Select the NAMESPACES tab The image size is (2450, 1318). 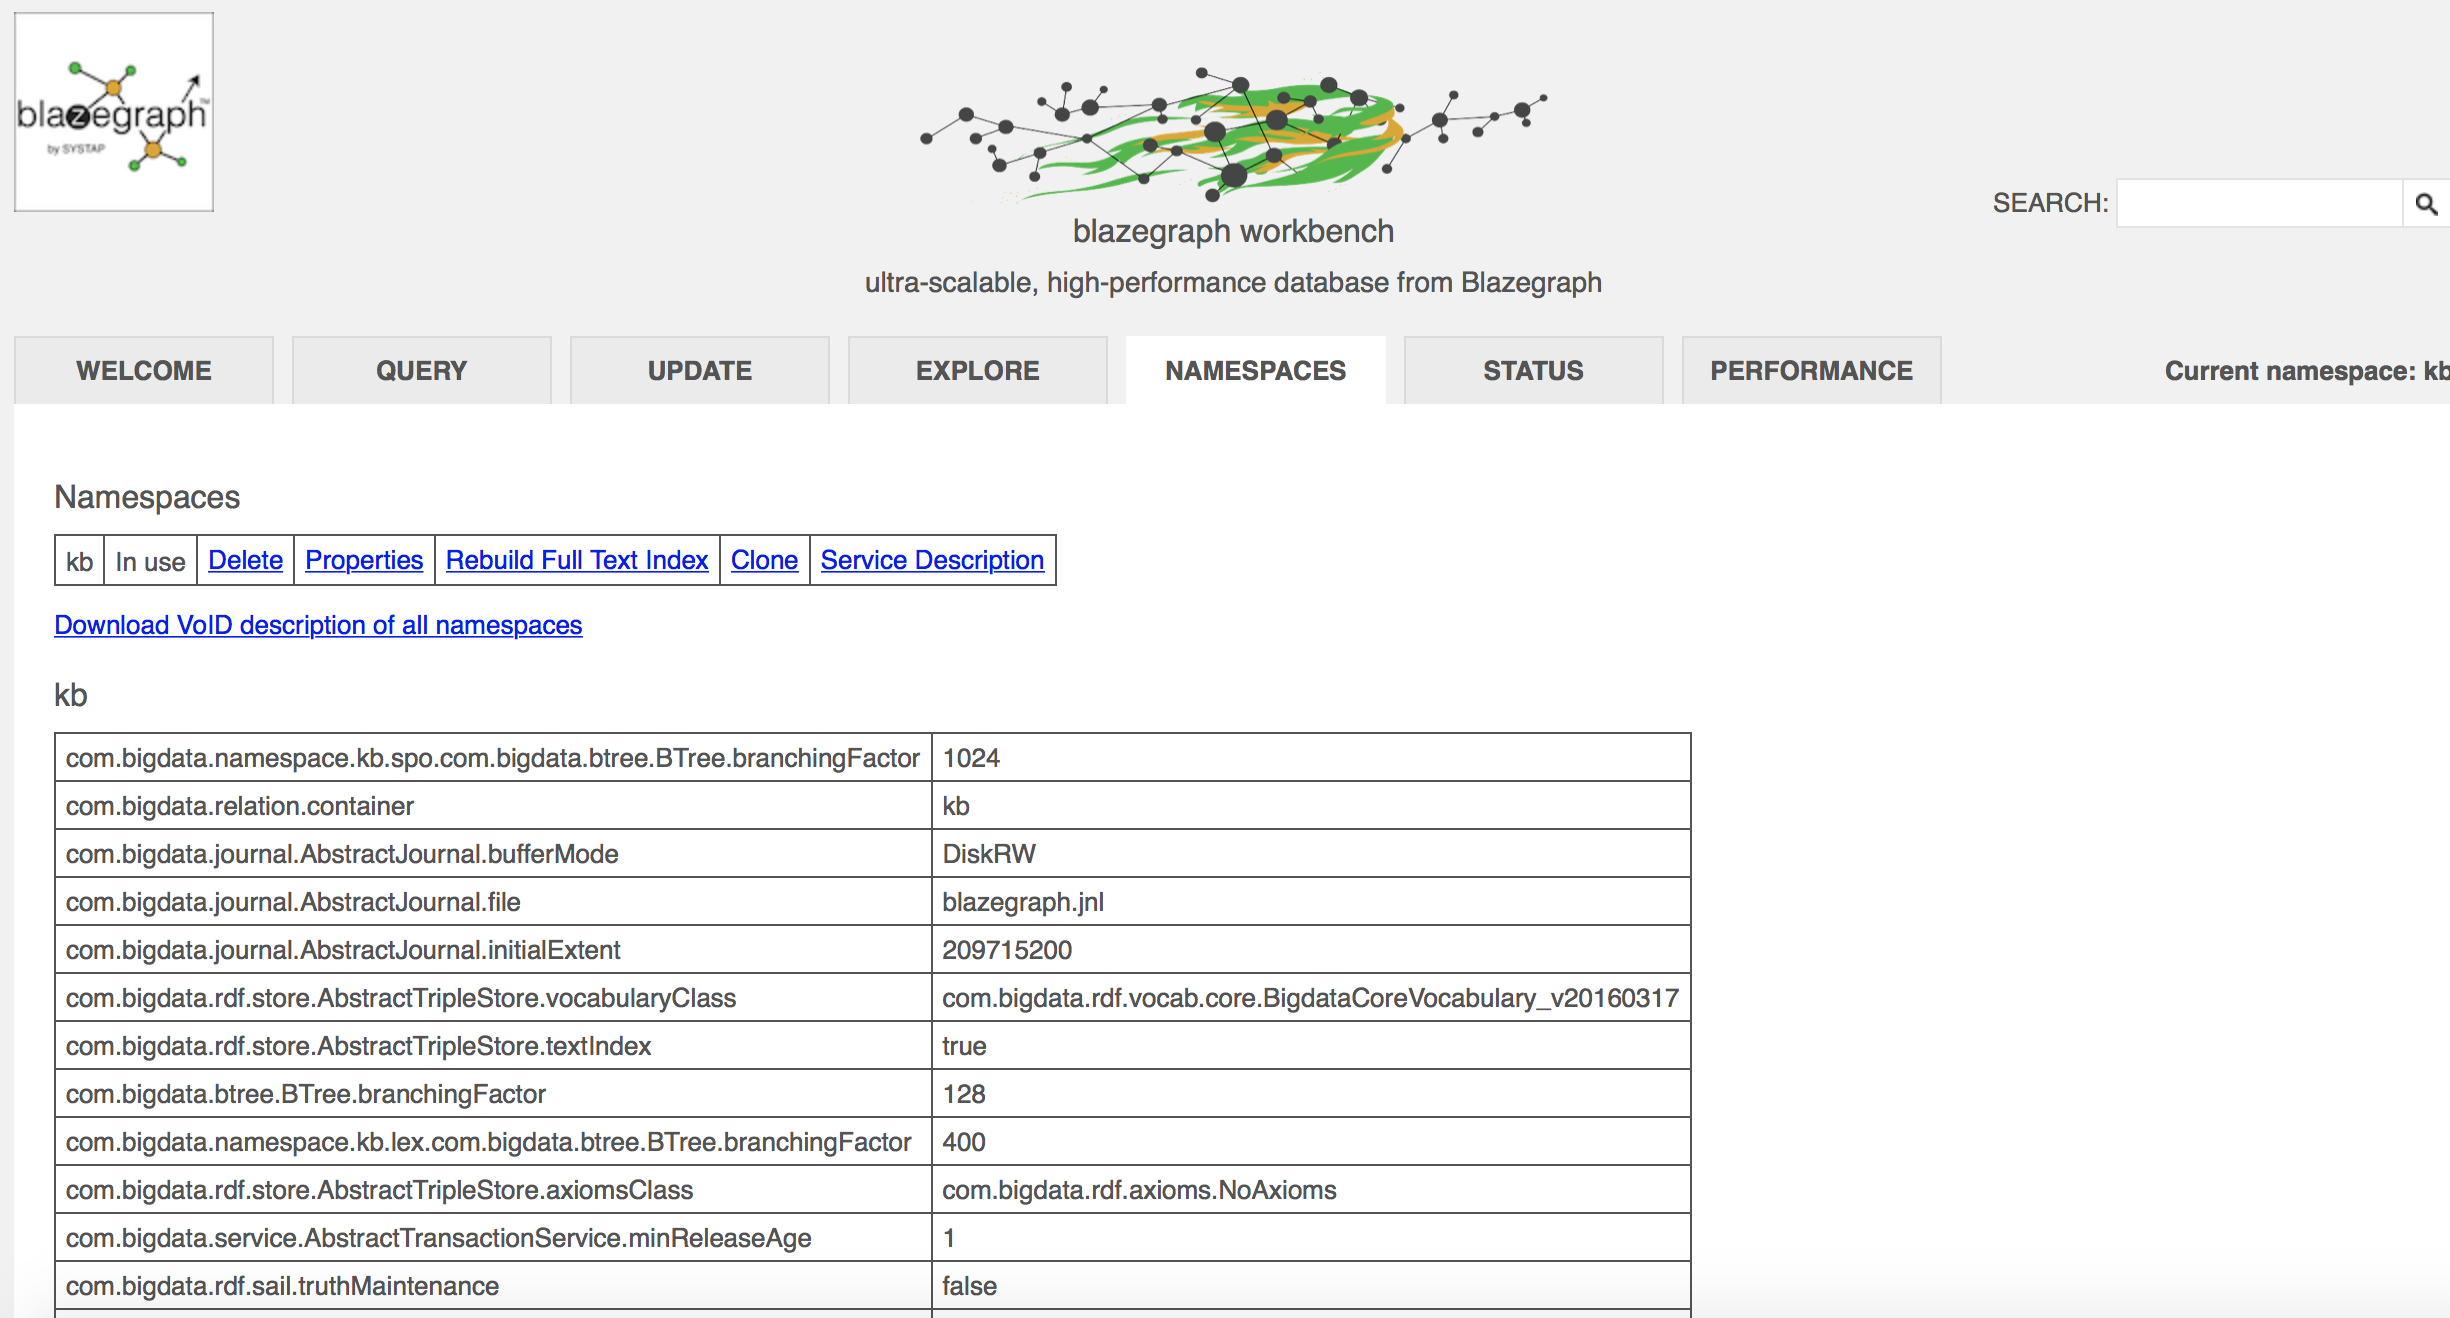click(1256, 371)
